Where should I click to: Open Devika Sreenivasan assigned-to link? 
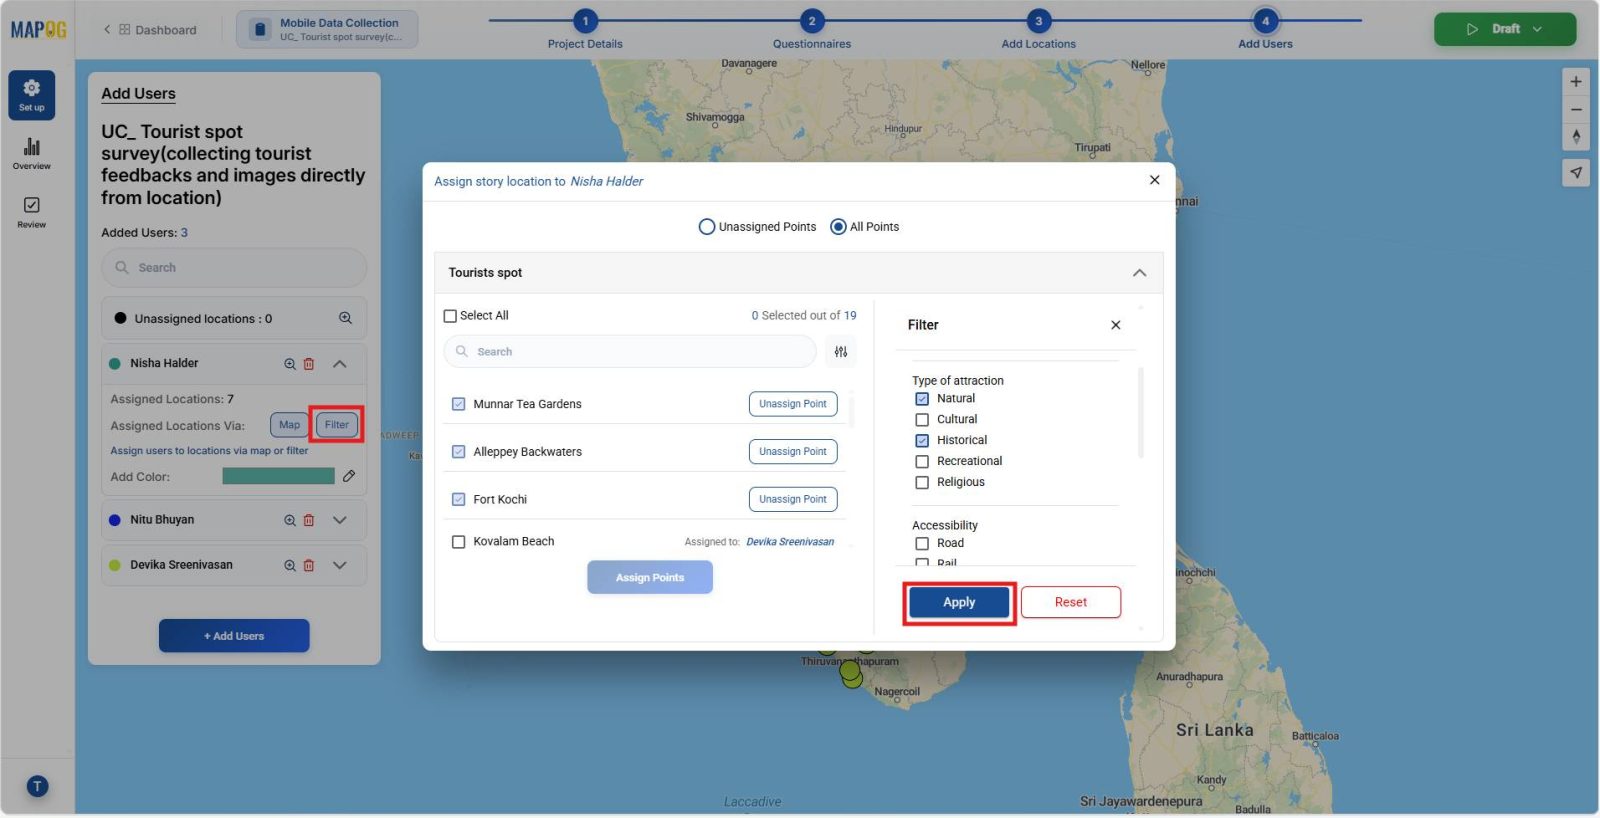click(x=790, y=542)
